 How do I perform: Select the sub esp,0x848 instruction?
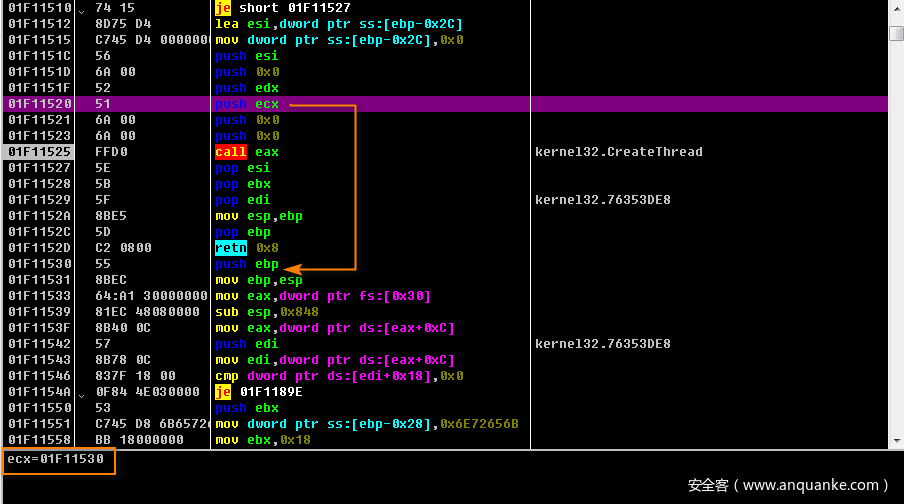tap(266, 312)
